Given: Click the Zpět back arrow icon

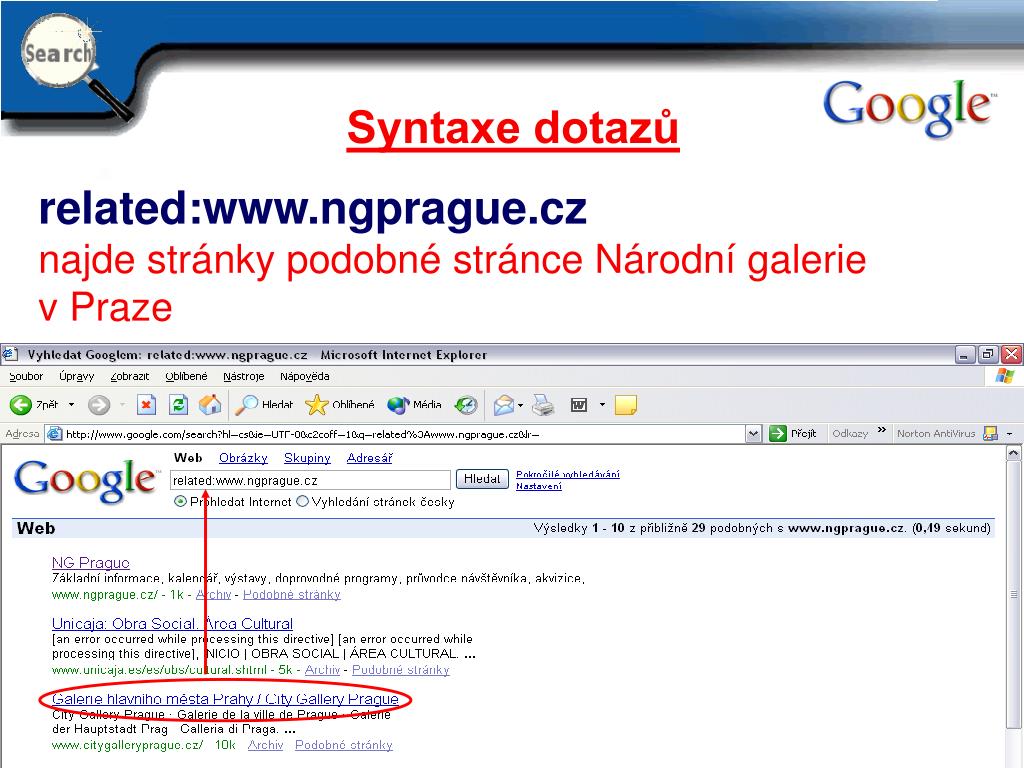Looking at the screenshot, I should tap(20, 405).
